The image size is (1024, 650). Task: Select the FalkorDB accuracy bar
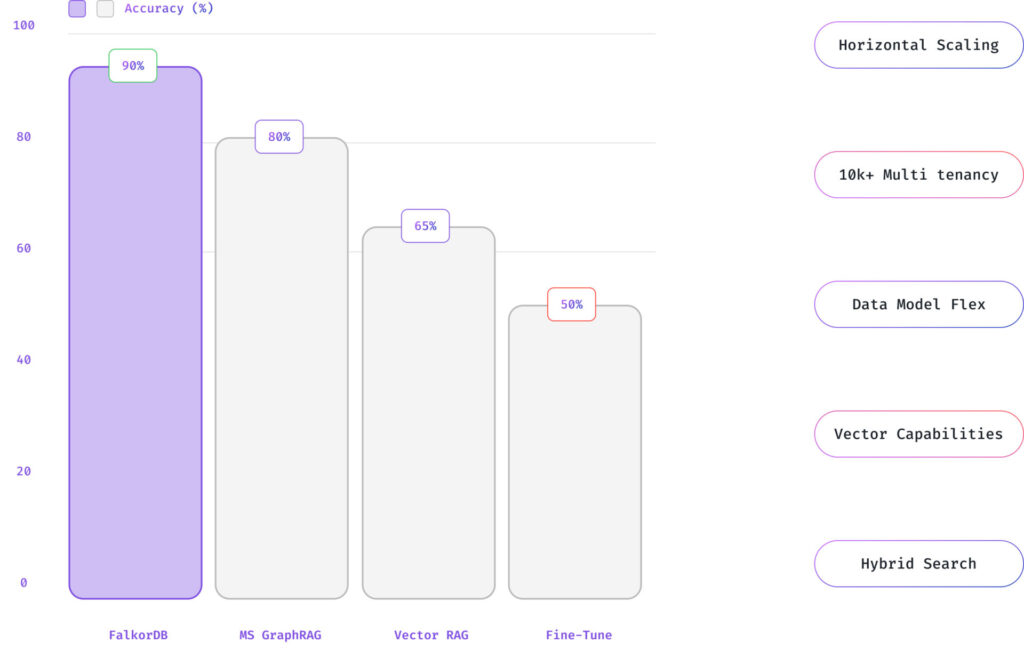pyautogui.click(x=135, y=340)
